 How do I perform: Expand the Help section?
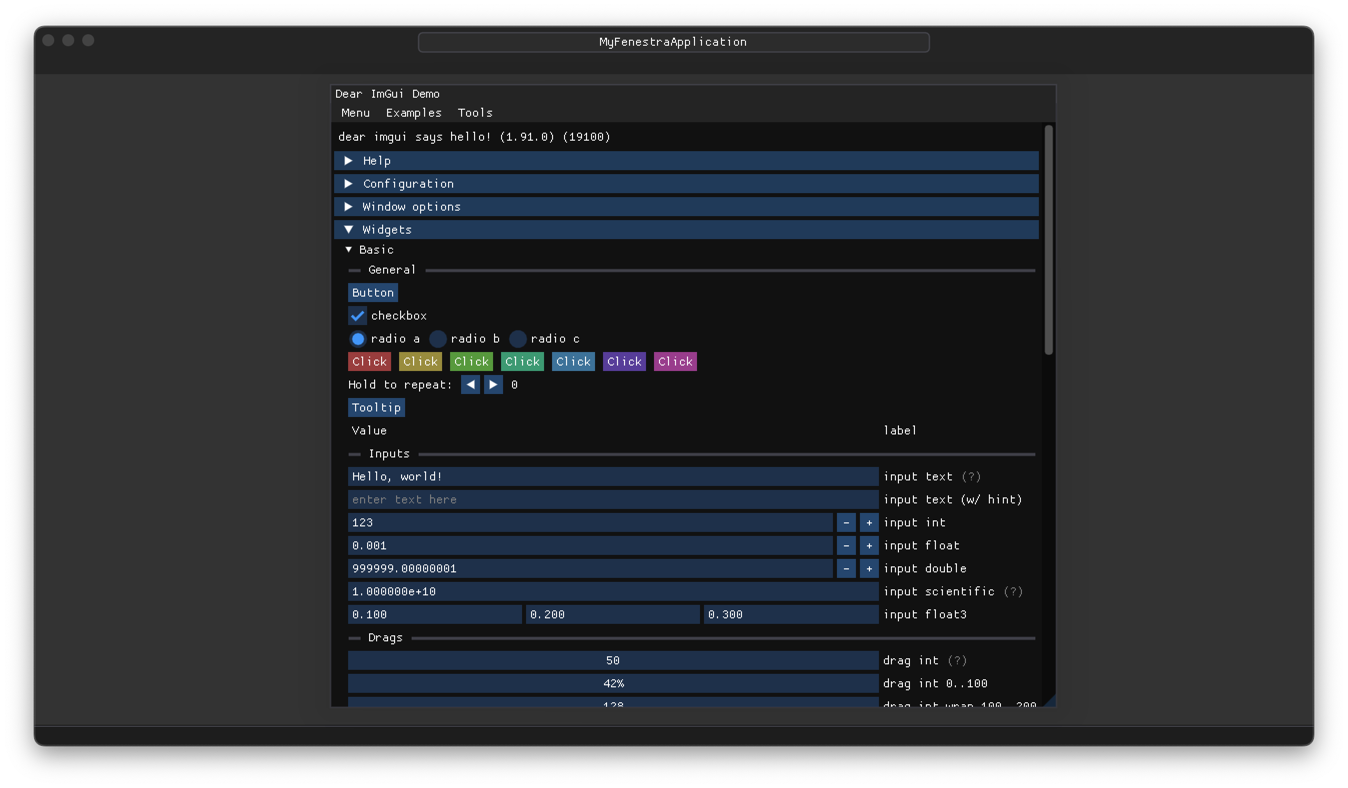point(686,160)
